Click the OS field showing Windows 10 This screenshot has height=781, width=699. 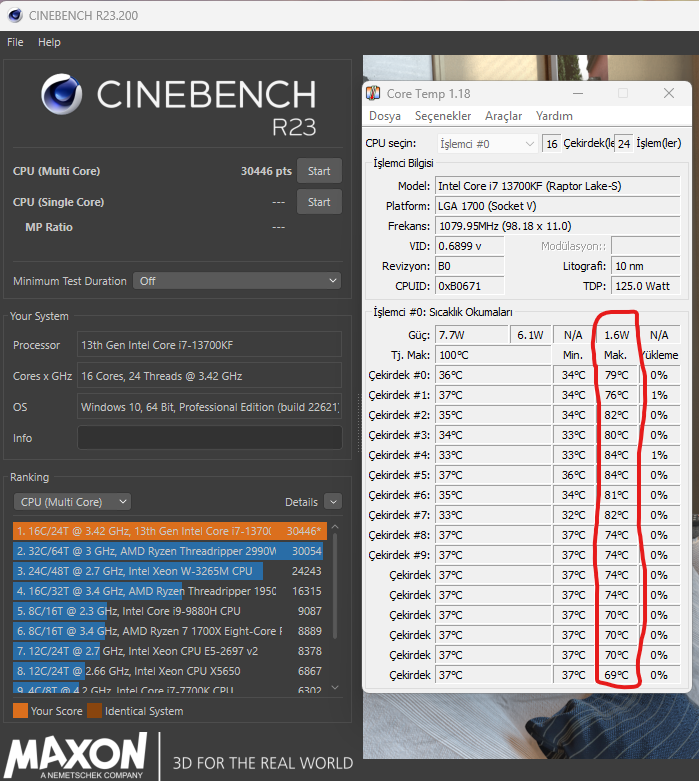coord(210,407)
